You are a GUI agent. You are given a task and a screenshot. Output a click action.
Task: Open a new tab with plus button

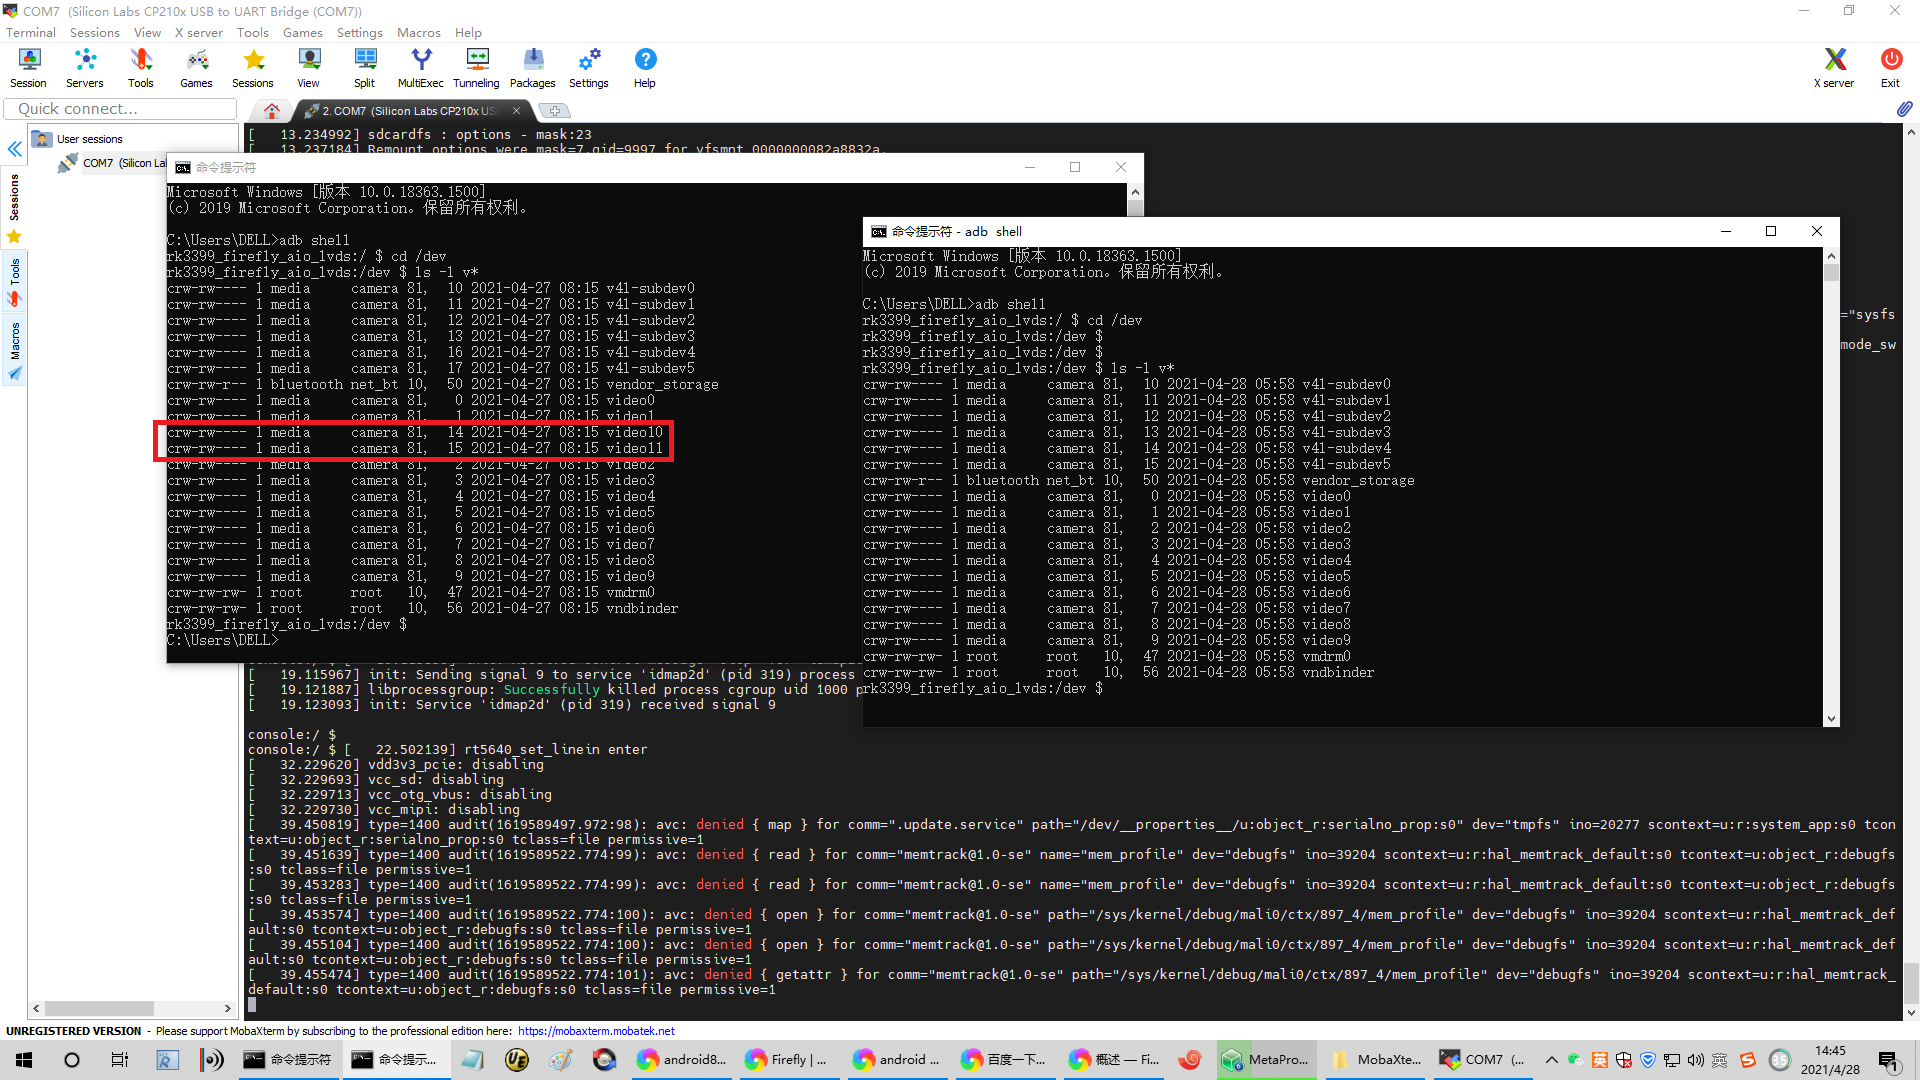point(555,111)
